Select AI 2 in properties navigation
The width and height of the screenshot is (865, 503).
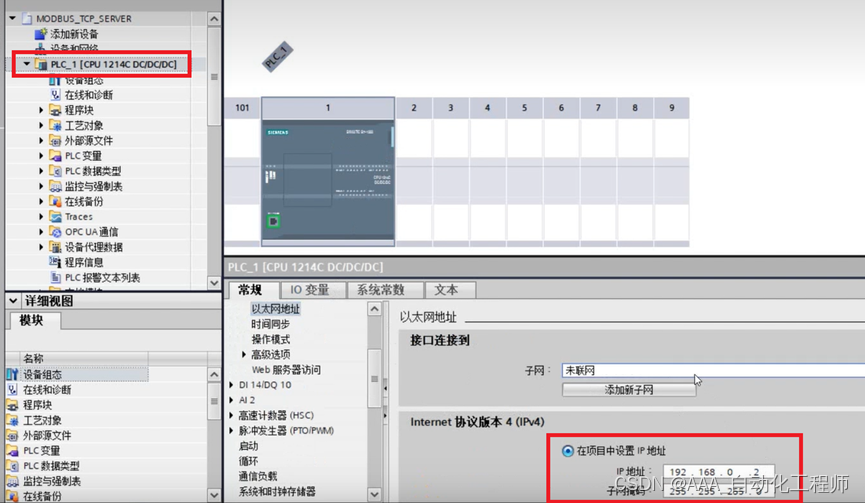(x=247, y=400)
